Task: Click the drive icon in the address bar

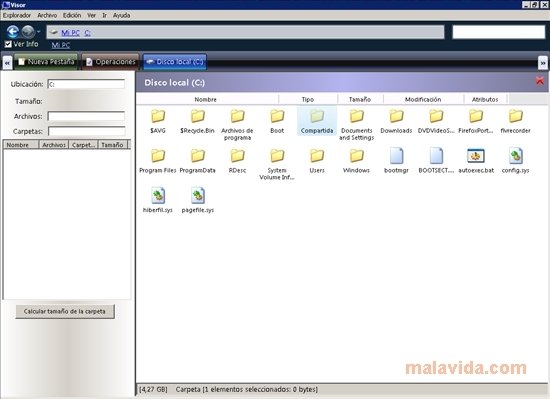Action: coord(53,32)
